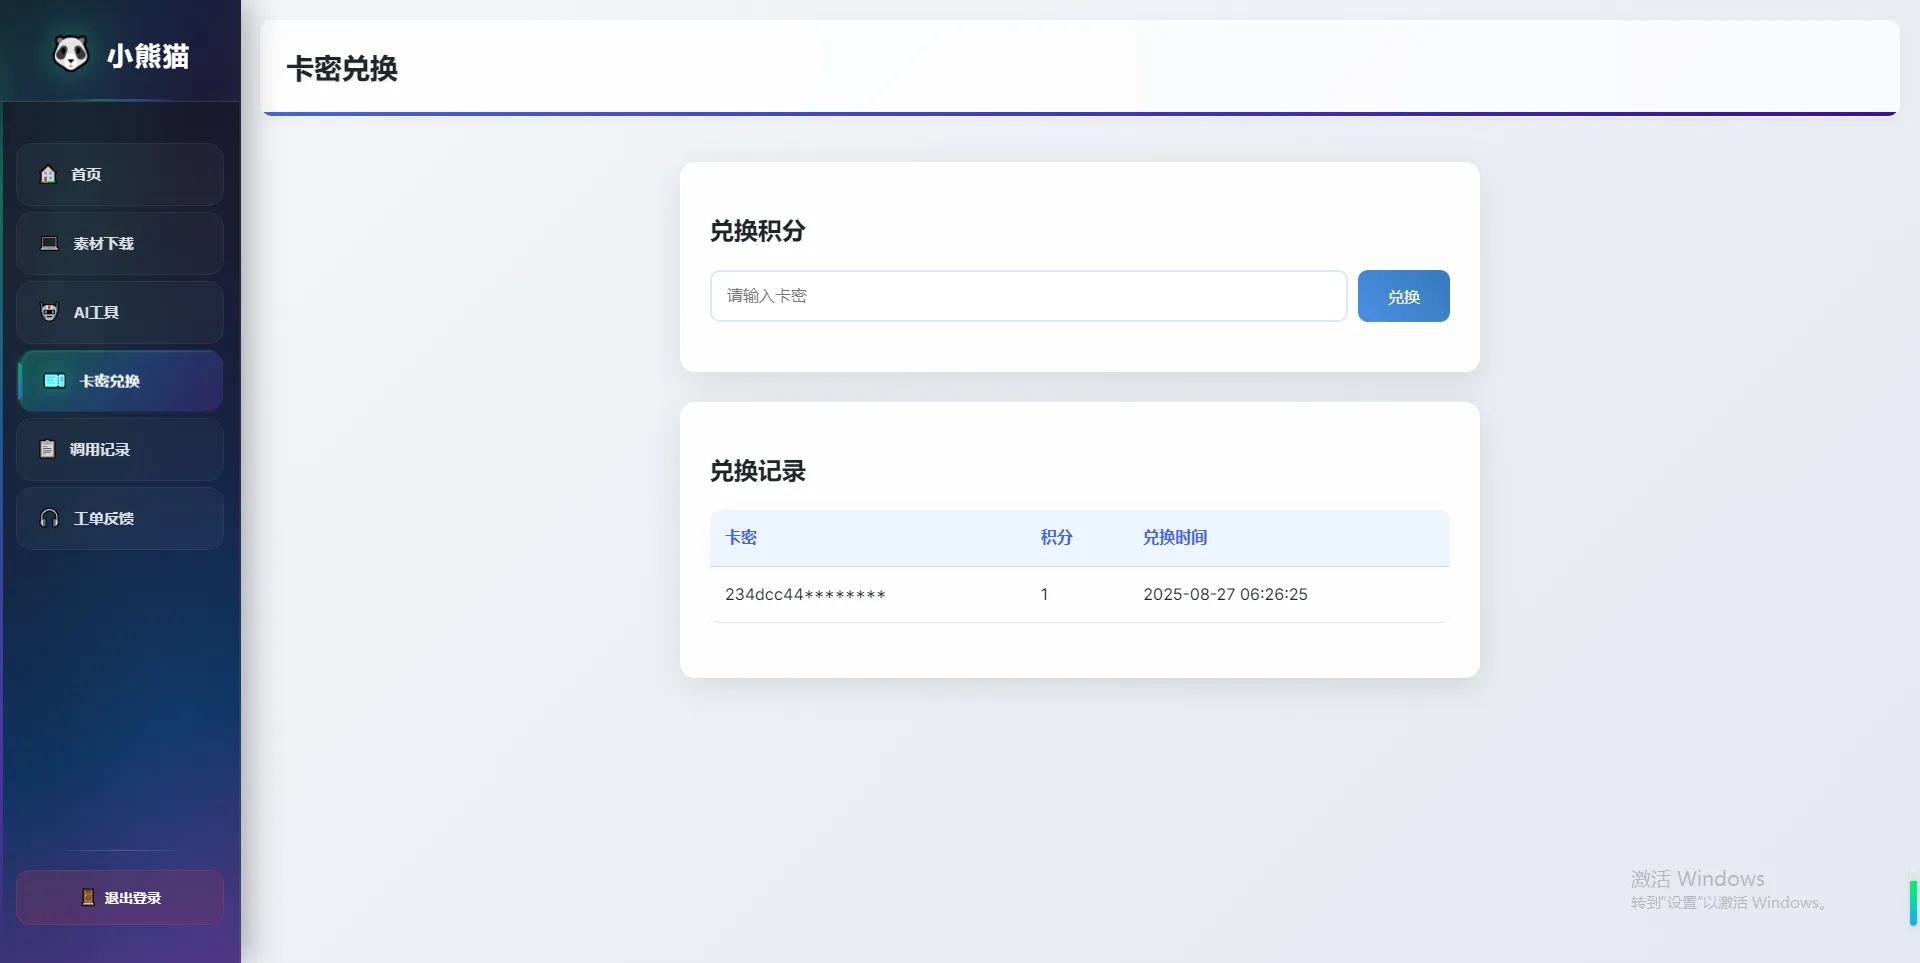Click the clipboard icon beside 调用记录
This screenshot has width=1920, height=963.
47,449
